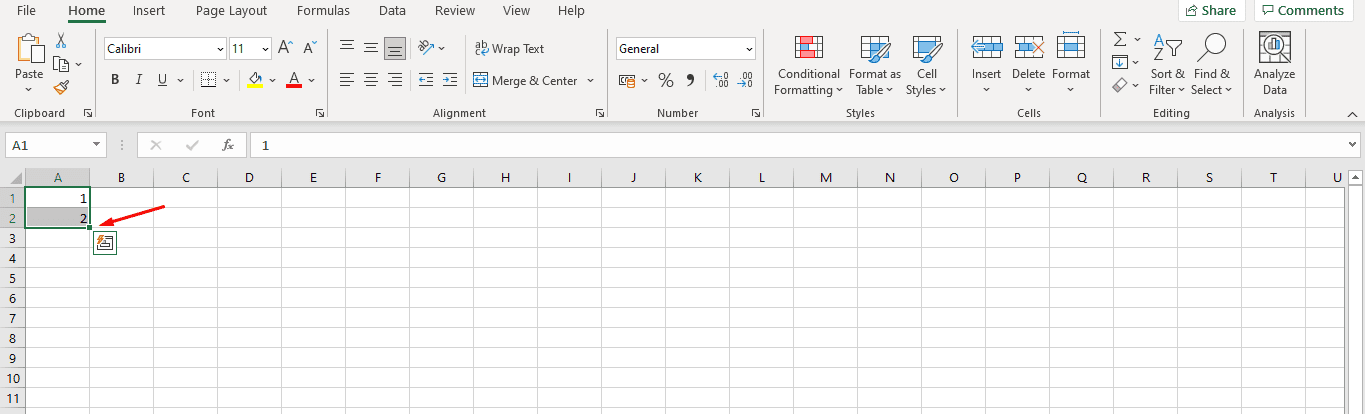Open the Calibri font name dropdown
Screen dimensions: 1365x414
tap(220, 48)
